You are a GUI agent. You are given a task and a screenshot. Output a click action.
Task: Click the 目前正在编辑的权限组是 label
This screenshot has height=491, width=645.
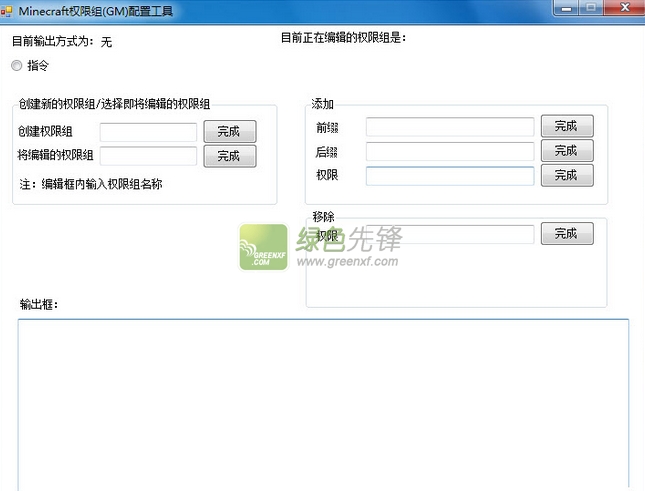tap(343, 38)
